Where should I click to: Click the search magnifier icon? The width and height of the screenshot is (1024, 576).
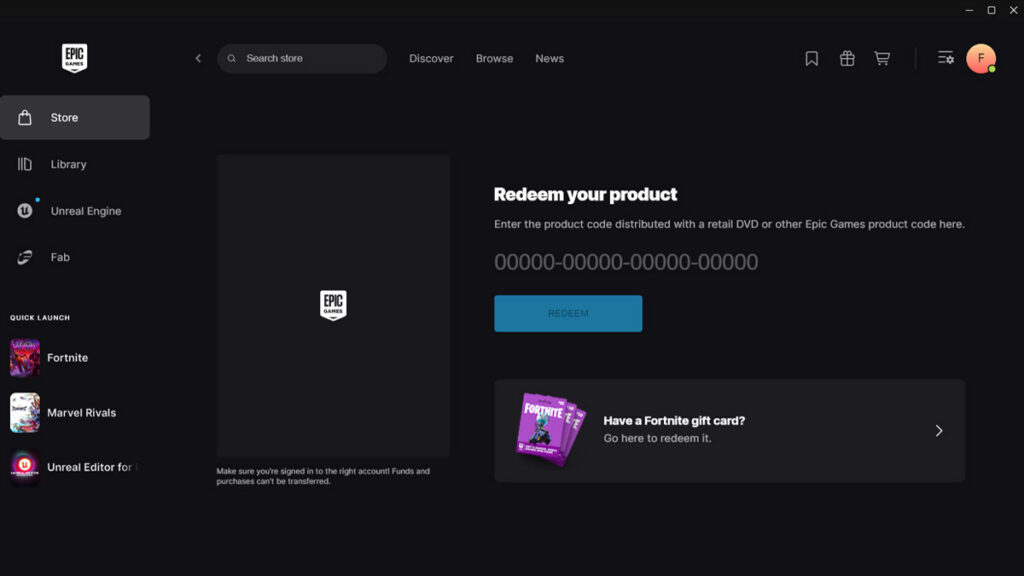tap(232, 58)
